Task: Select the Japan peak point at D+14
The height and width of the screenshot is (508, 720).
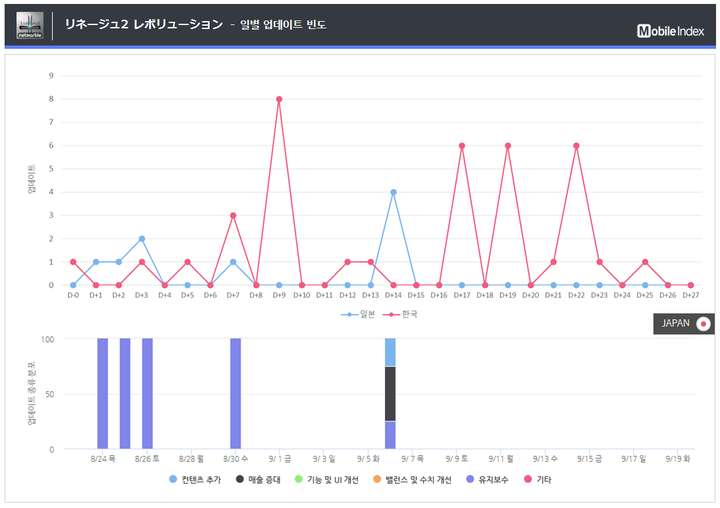Action: tap(394, 192)
